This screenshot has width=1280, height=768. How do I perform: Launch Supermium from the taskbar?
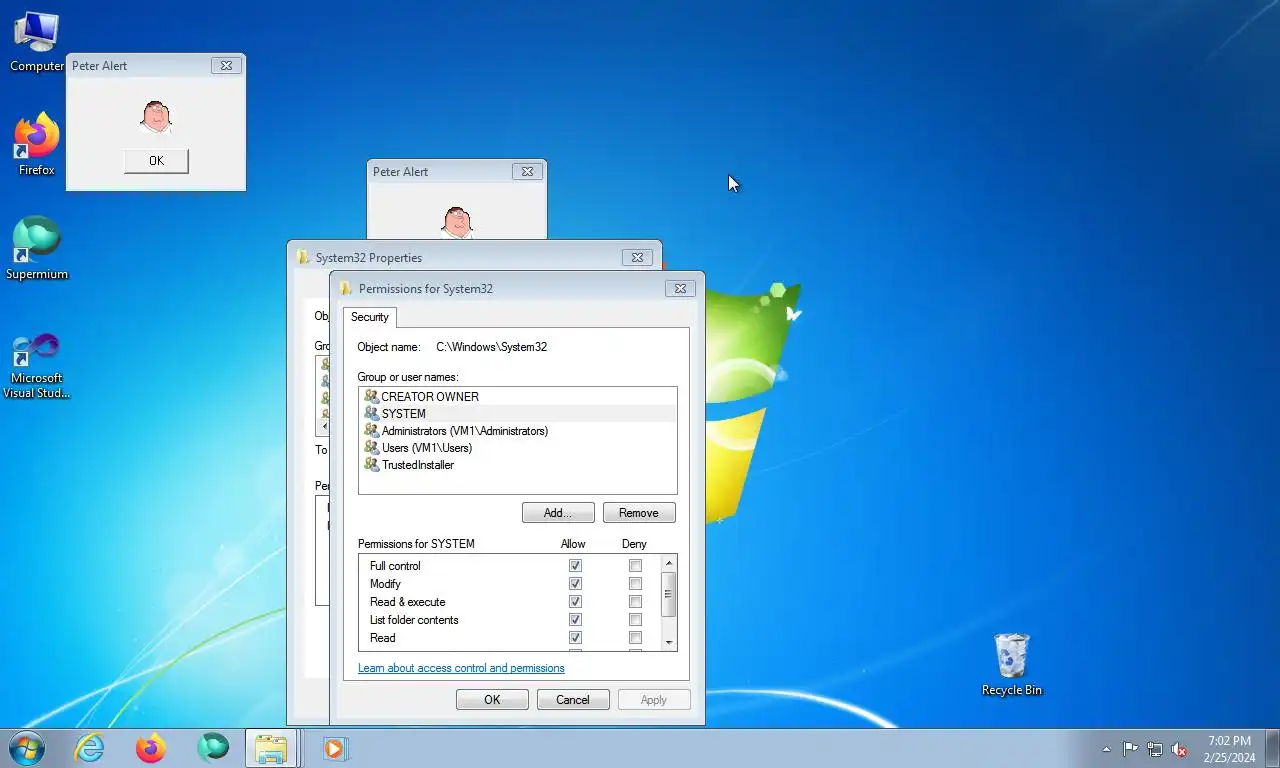[x=213, y=748]
